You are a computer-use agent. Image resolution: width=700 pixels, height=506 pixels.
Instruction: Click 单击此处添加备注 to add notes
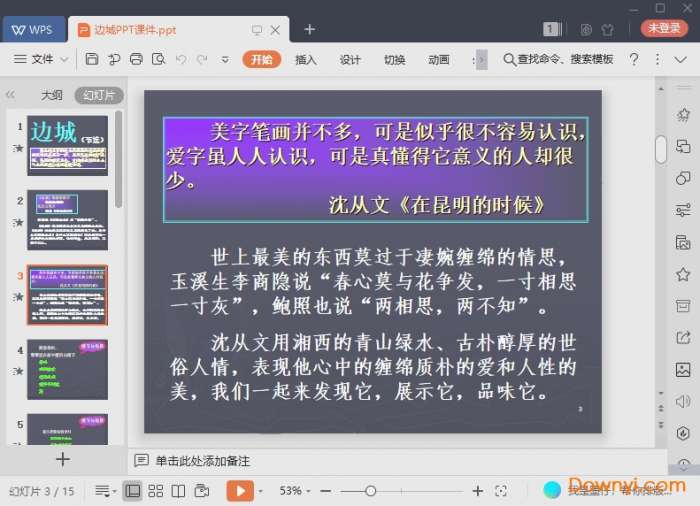click(x=202, y=461)
